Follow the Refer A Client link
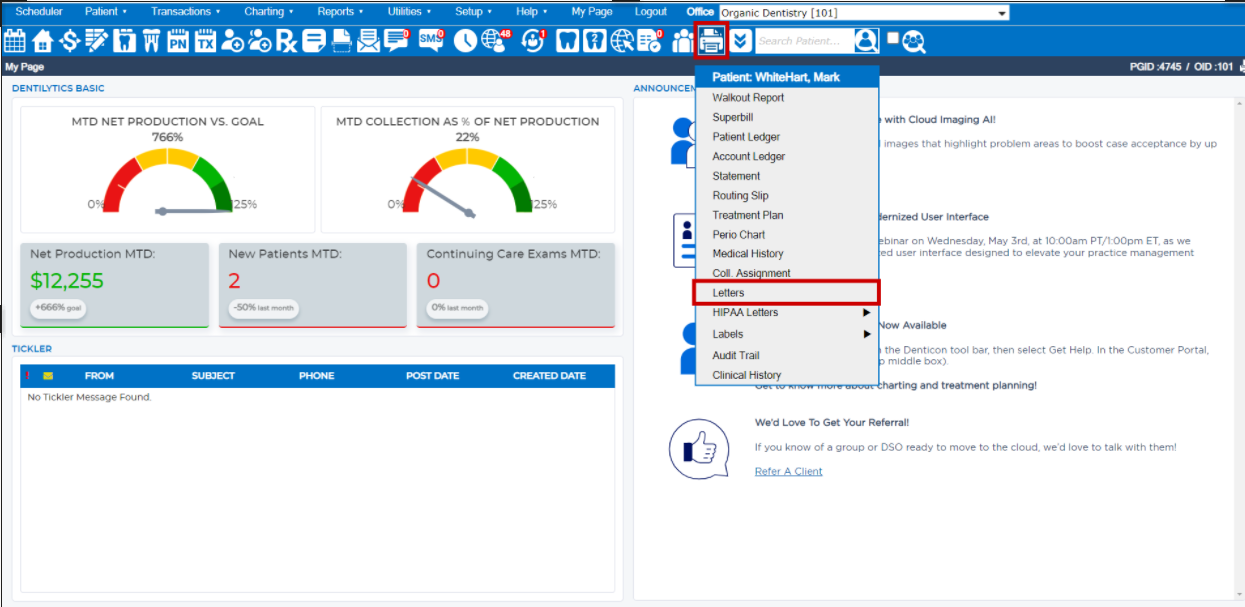 pos(788,472)
